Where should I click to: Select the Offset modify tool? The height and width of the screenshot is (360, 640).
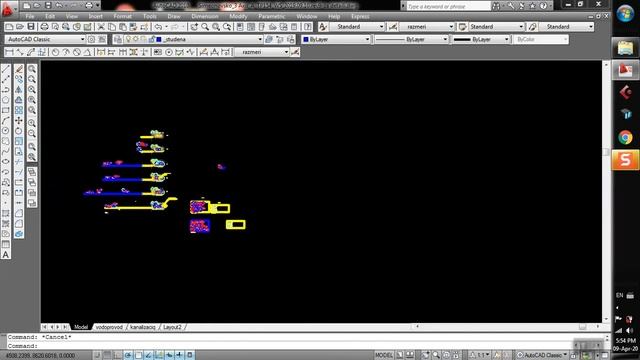(19, 100)
